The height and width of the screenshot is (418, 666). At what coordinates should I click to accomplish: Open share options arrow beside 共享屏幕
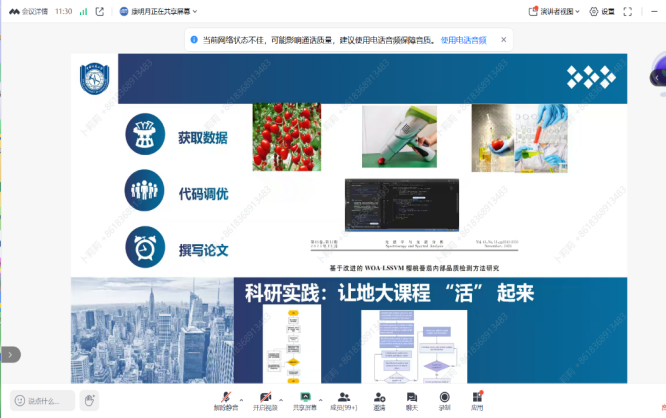tap(320, 400)
